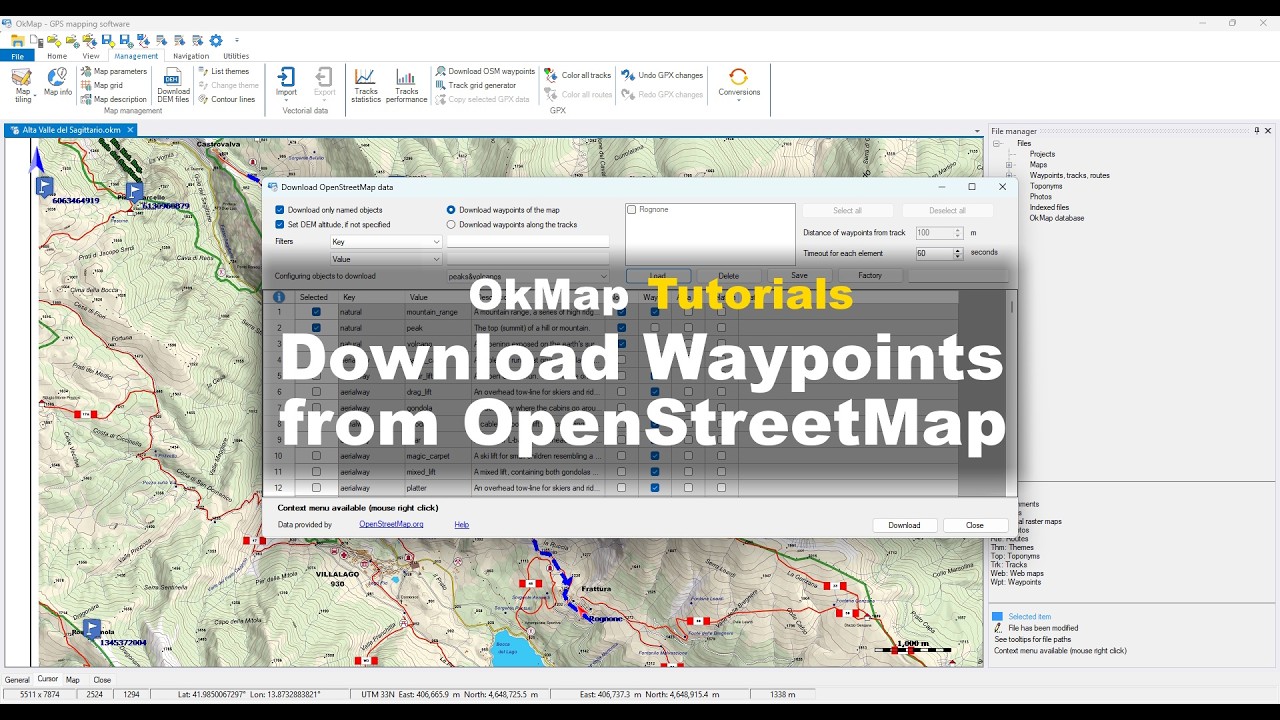
Task: Click the info icon in table header
Action: [x=279, y=297]
